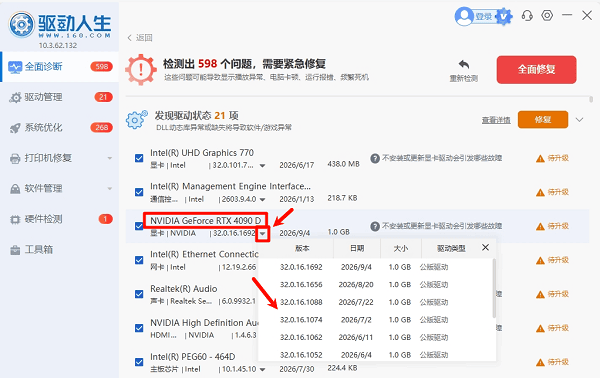
Task: Open the 驱动管理 section
Action: click(x=60, y=97)
